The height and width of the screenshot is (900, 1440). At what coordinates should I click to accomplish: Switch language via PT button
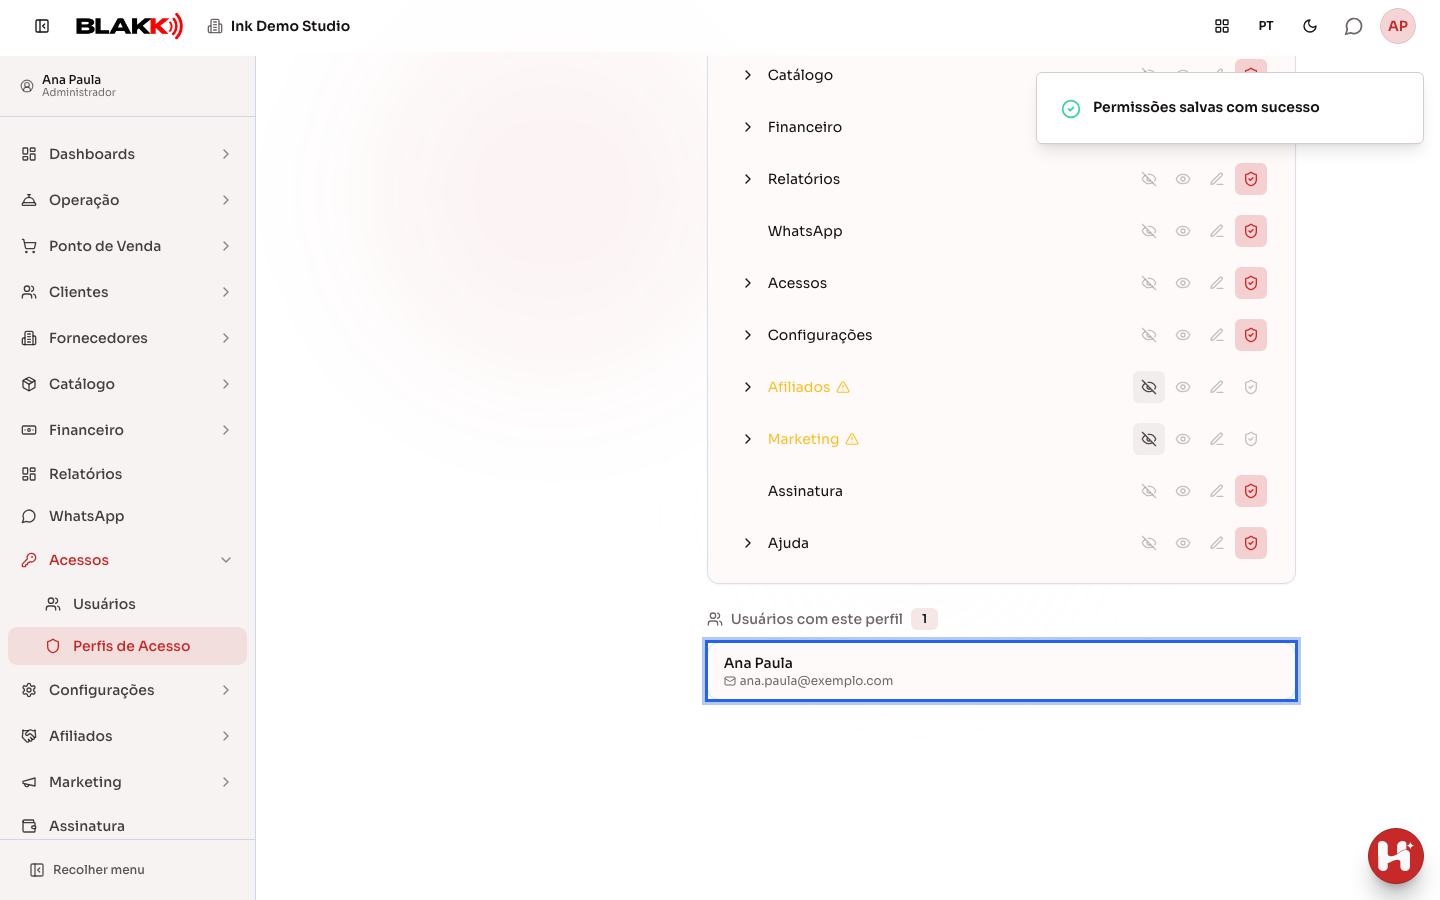click(1266, 26)
